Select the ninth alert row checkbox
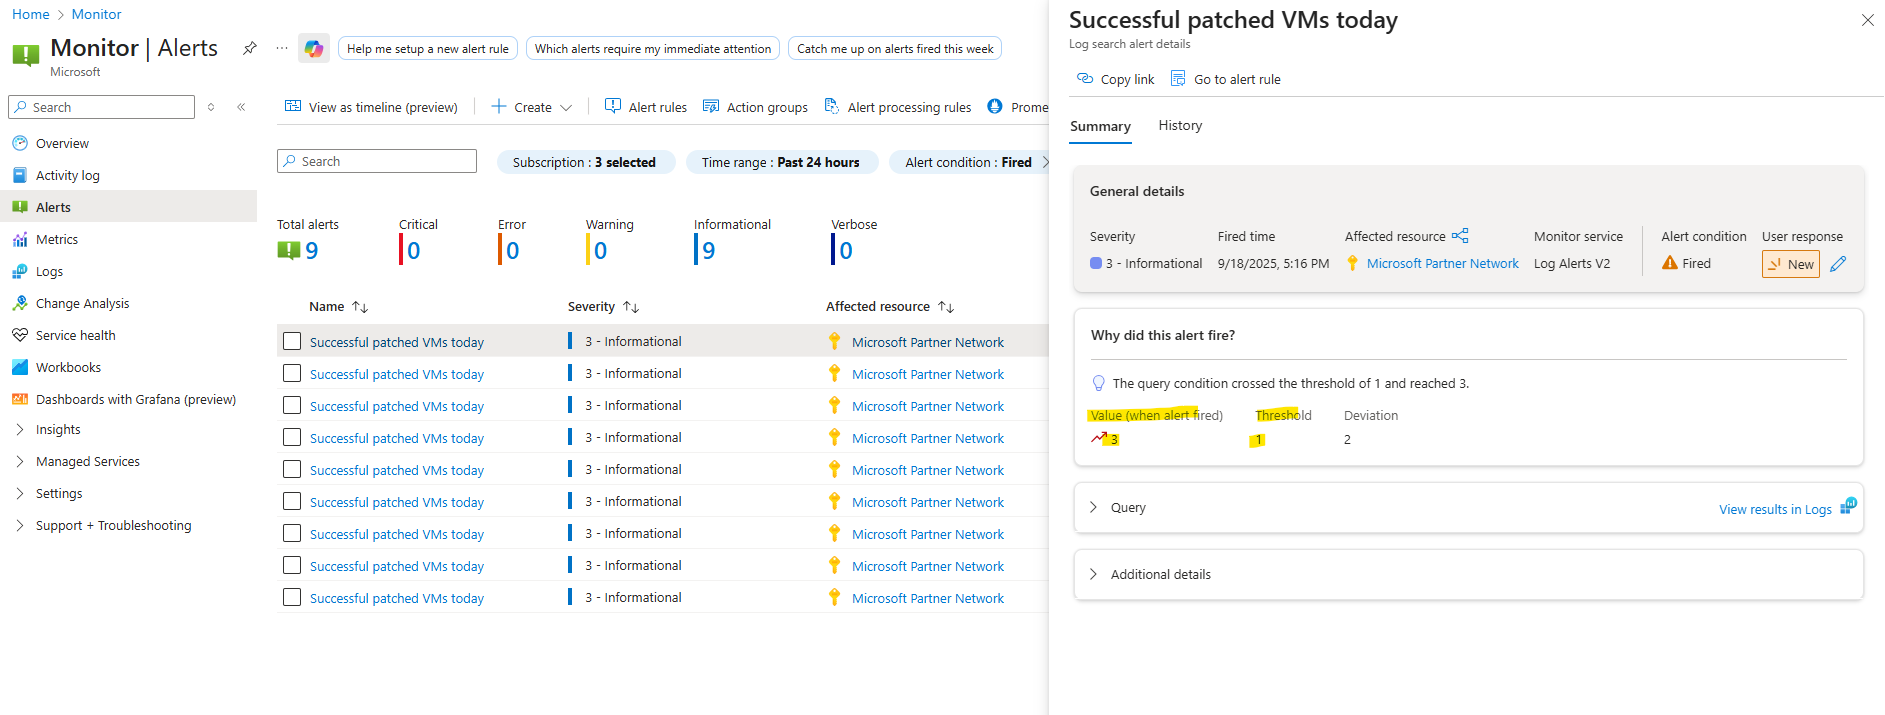This screenshot has width=1885, height=715. pos(292,597)
